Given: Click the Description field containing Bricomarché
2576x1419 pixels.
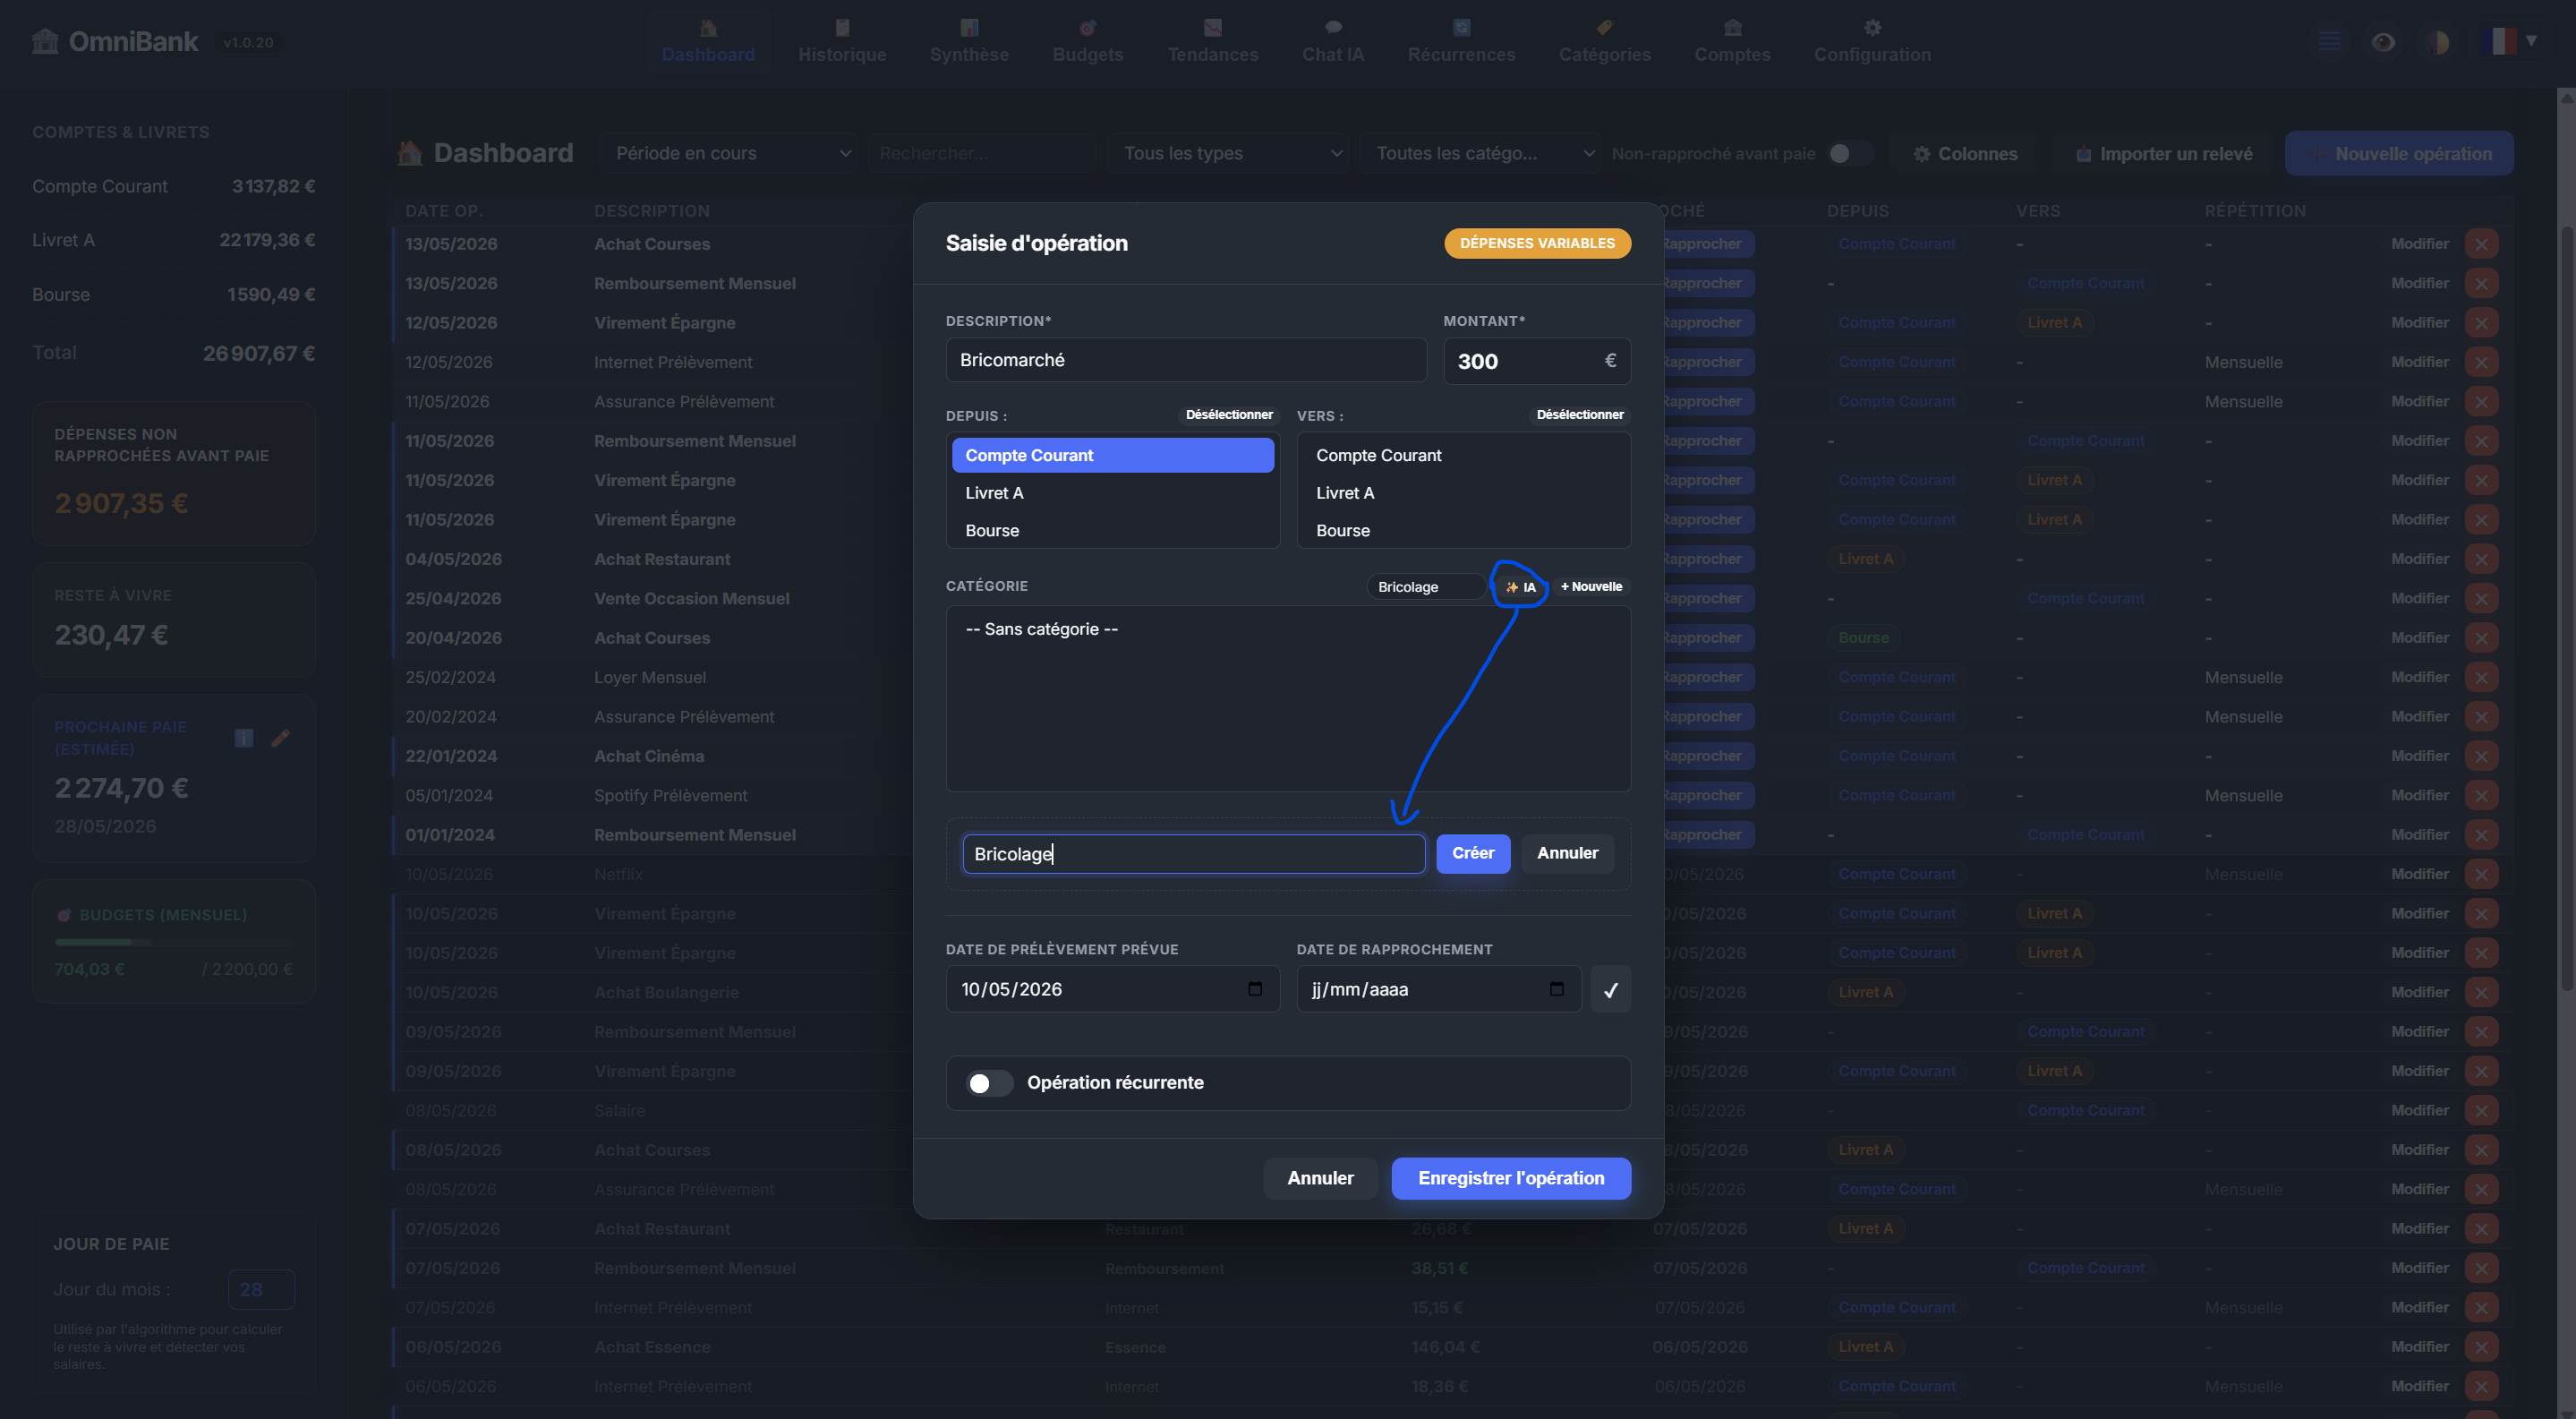Looking at the screenshot, I should [1185, 360].
